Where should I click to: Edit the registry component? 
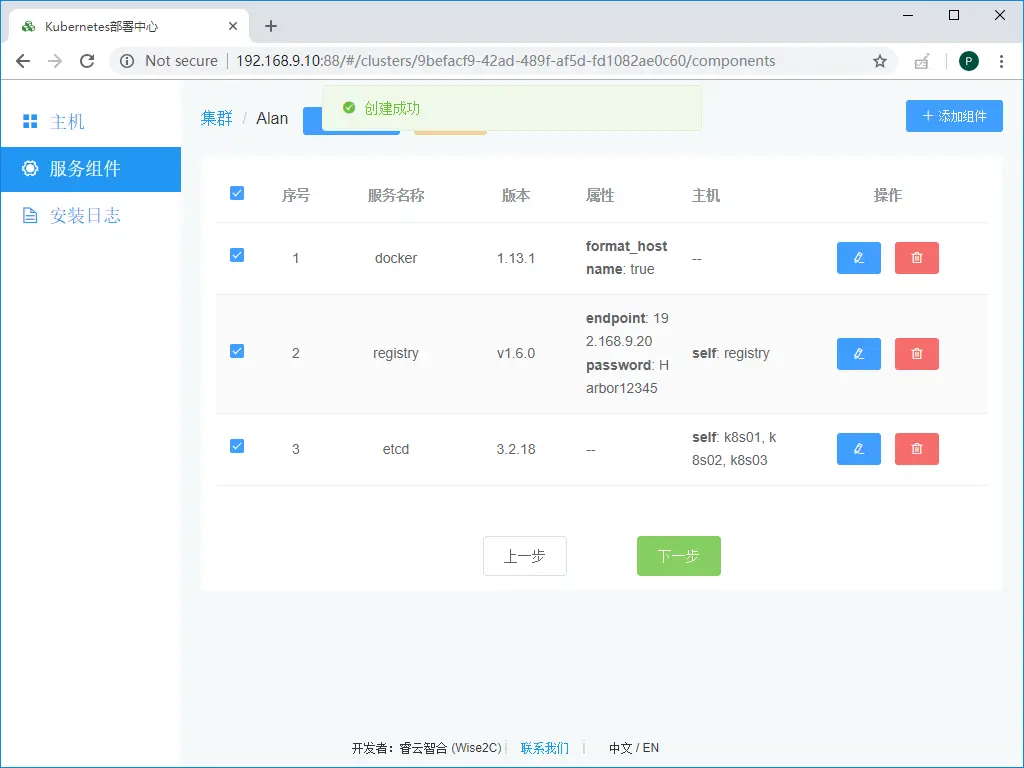[x=859, y=354]
